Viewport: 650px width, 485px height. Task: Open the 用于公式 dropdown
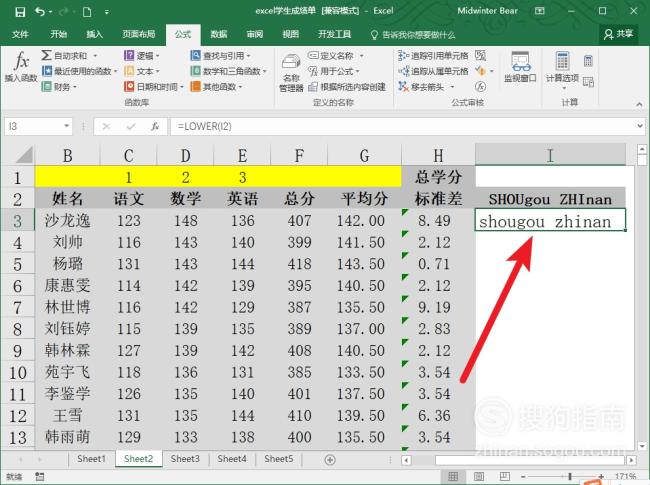point(334,71)
